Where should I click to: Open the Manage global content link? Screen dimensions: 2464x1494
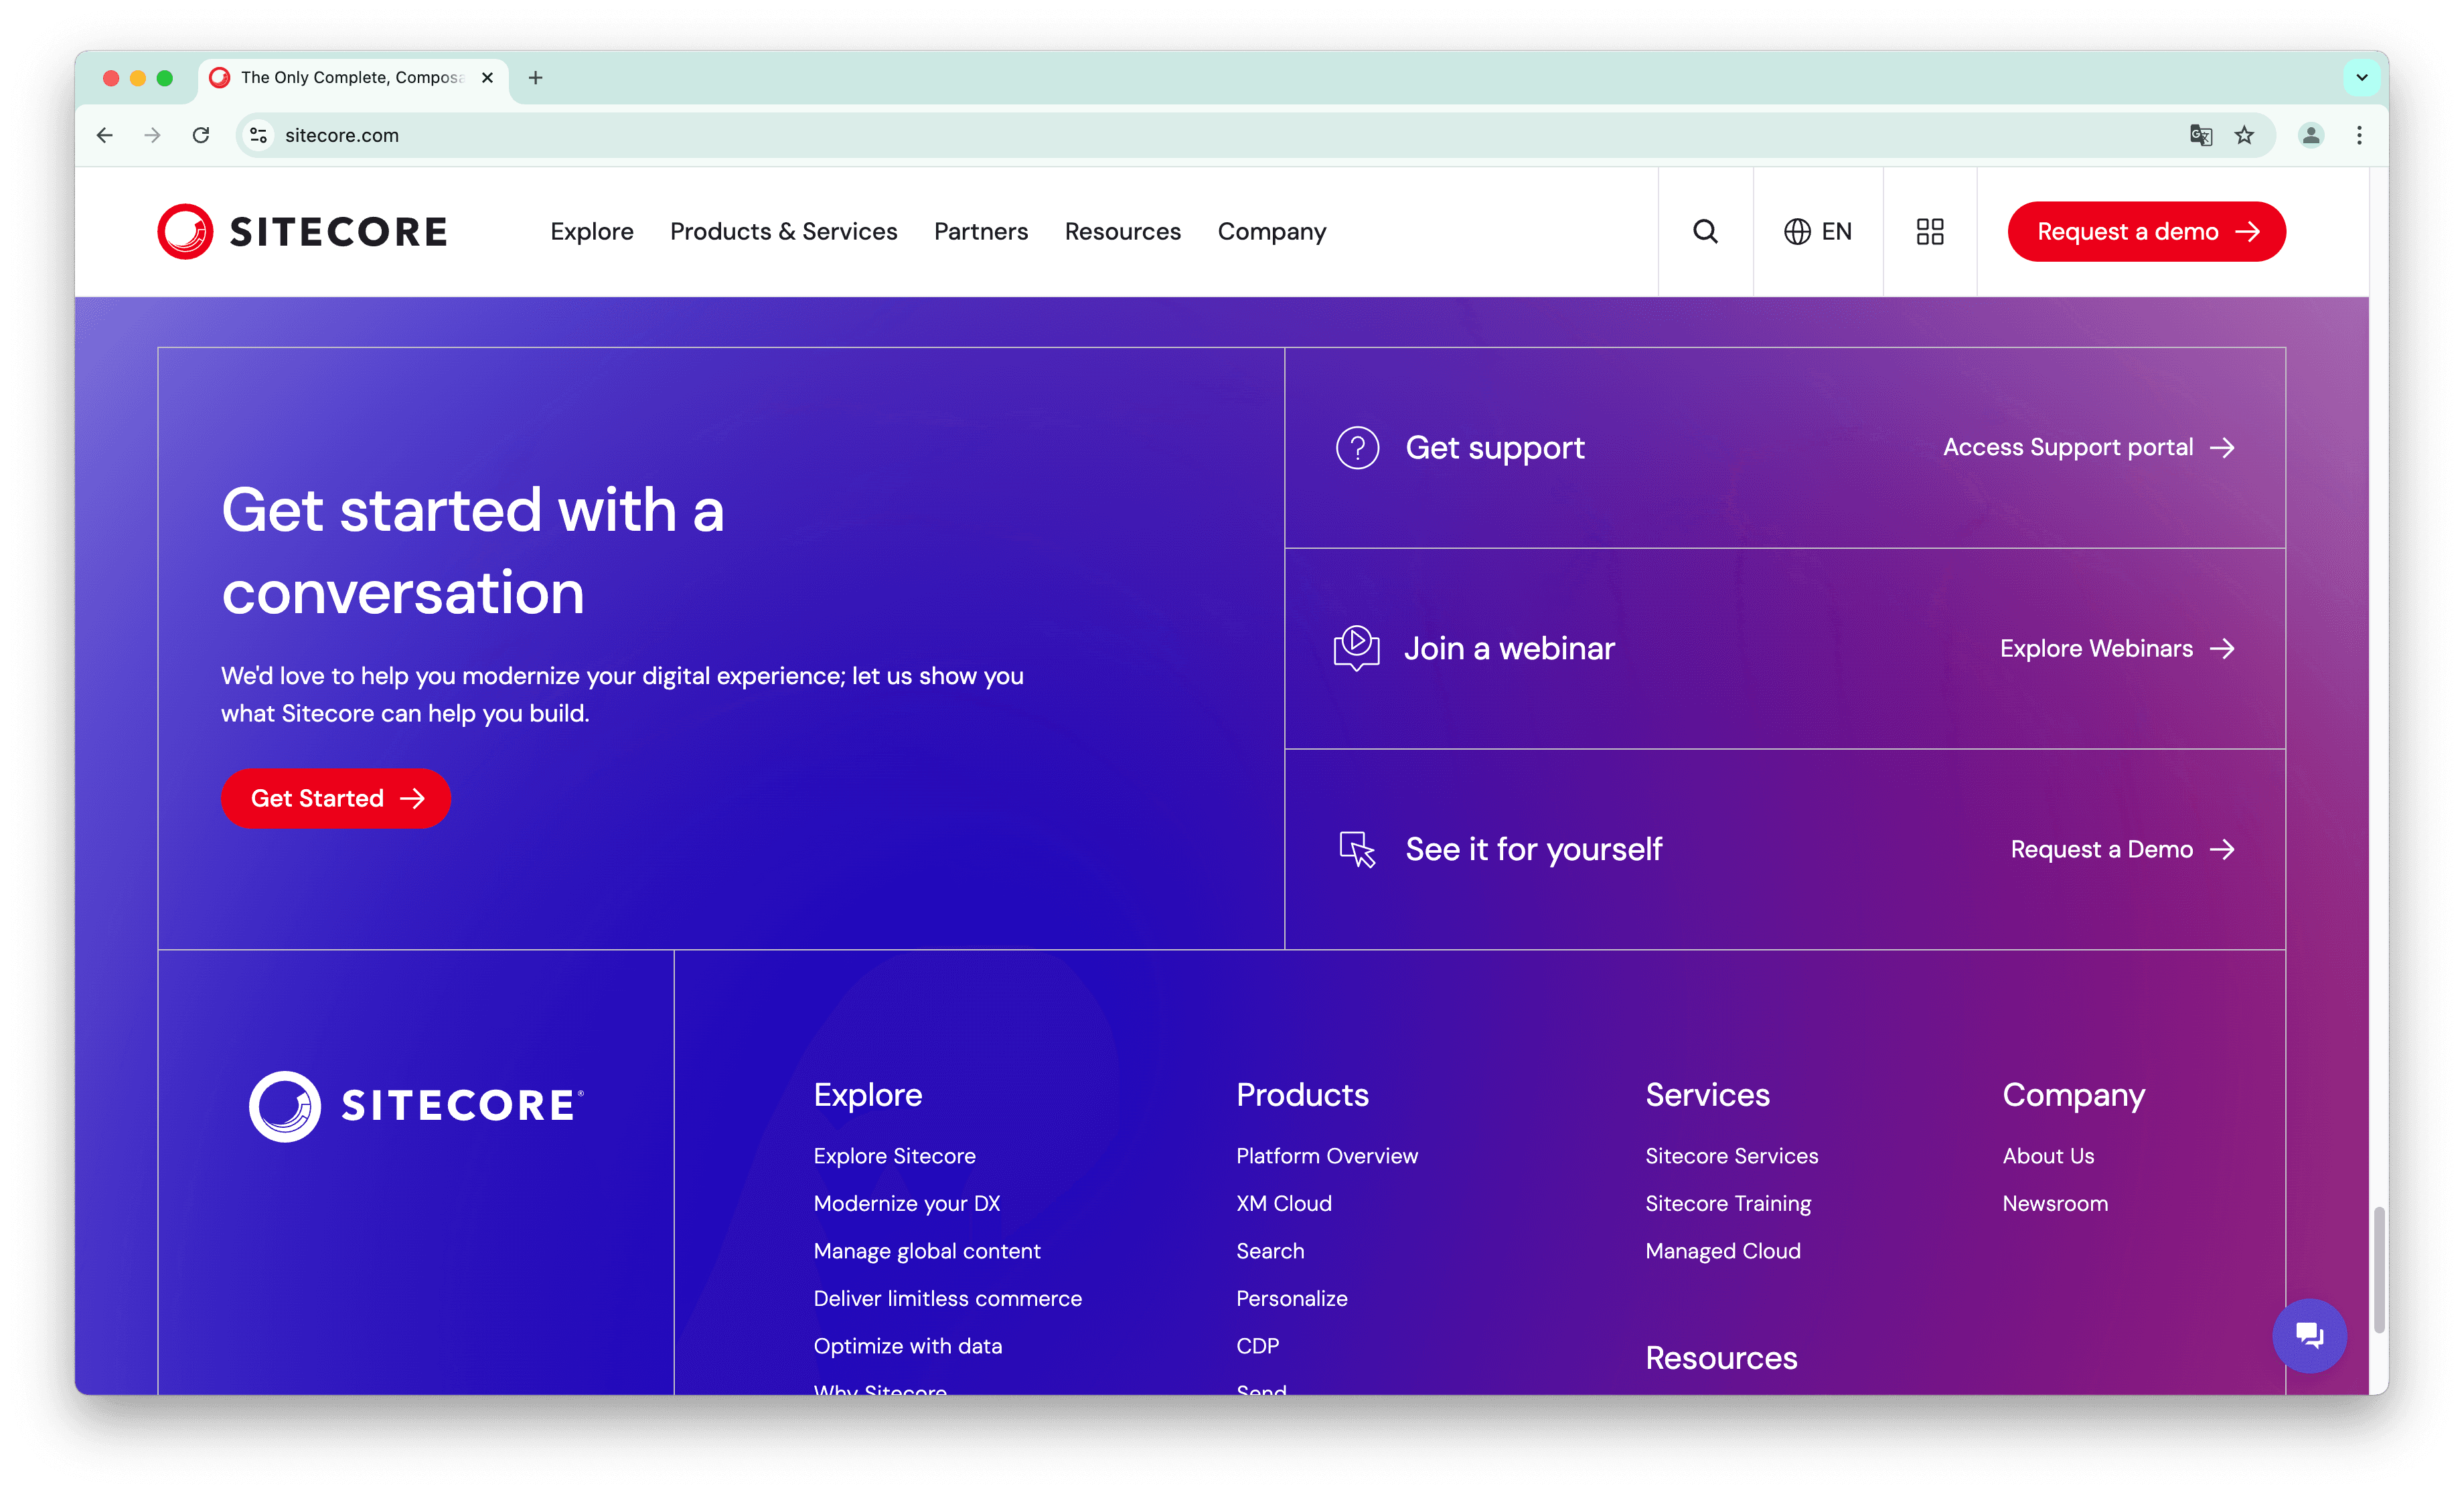926,1251
